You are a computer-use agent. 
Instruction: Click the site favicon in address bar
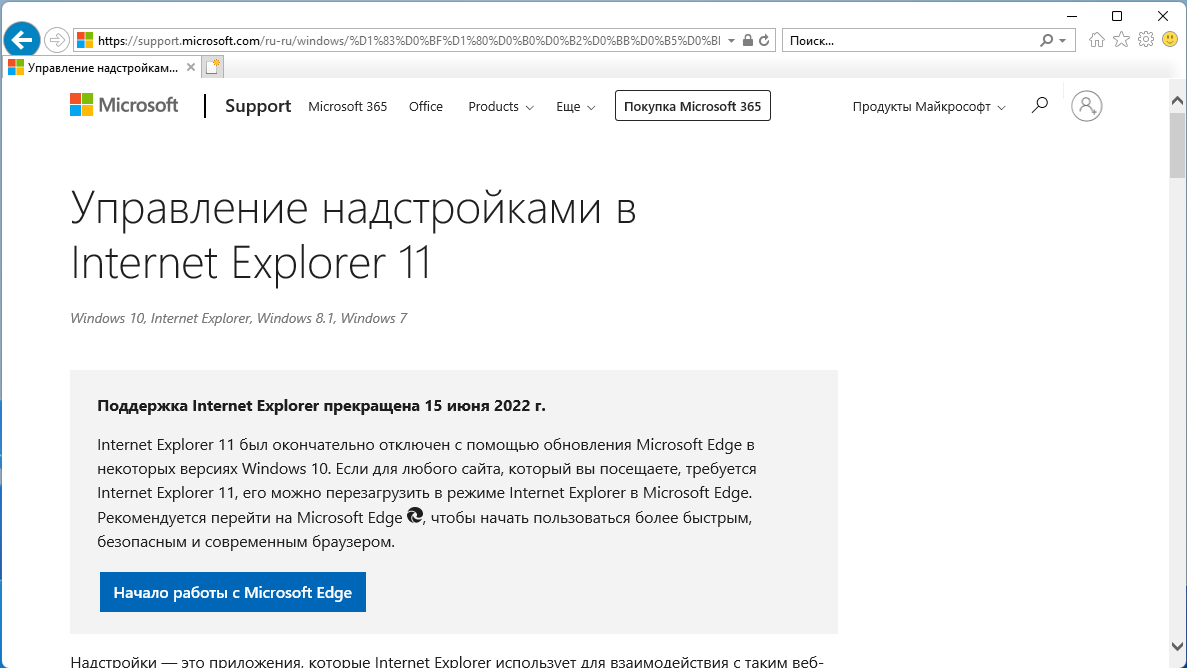point(85,40)
